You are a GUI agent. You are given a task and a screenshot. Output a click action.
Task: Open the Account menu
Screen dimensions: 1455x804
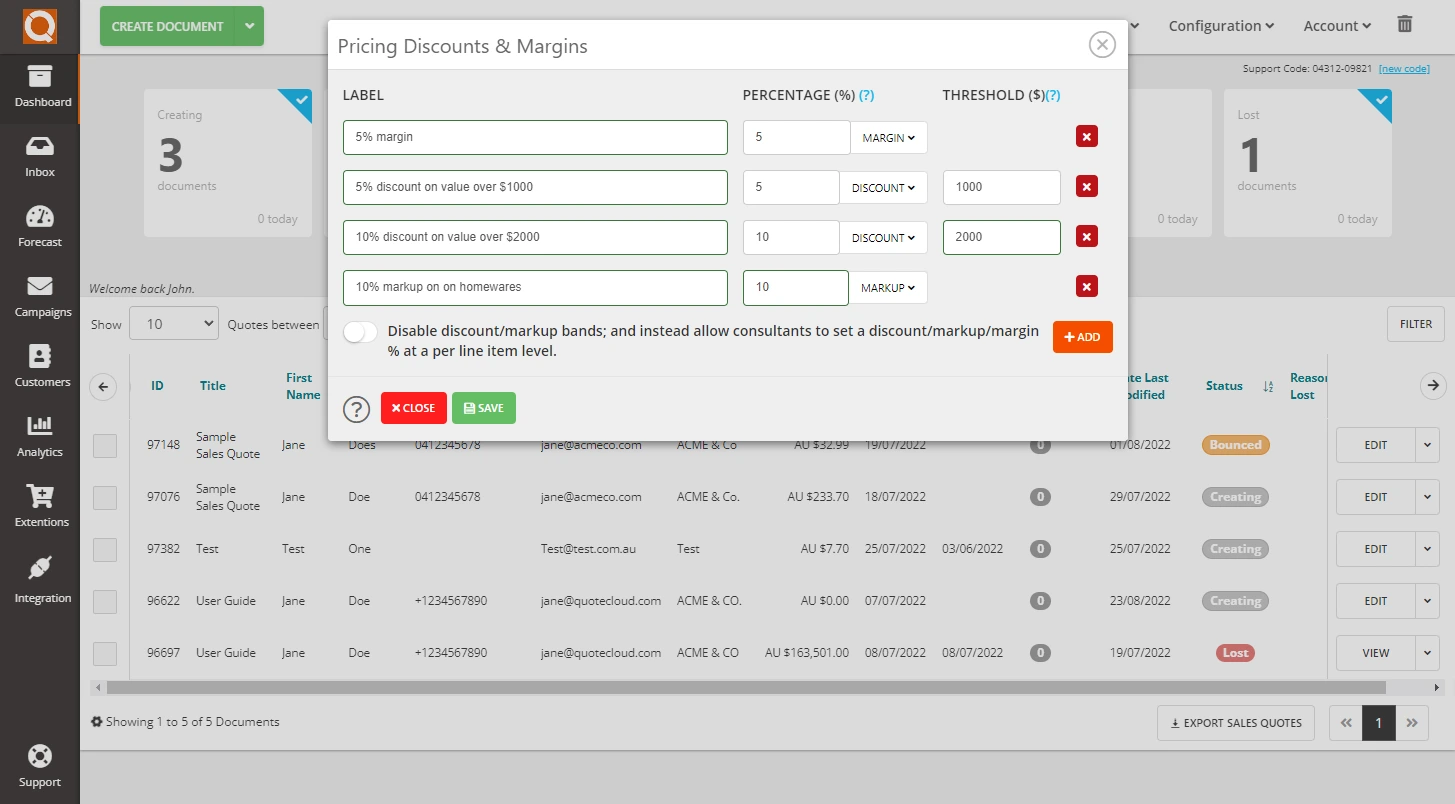[1336, 25]
